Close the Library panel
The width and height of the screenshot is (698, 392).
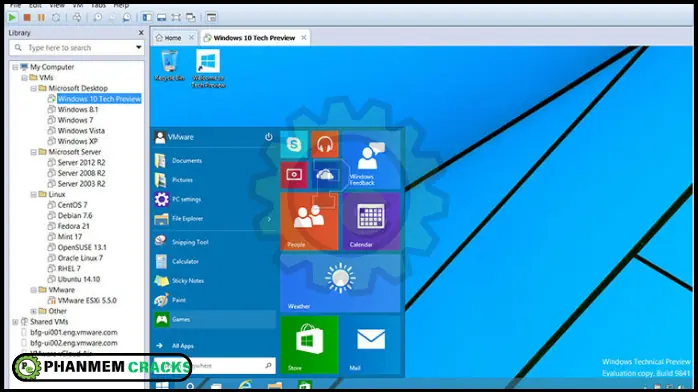(x=141, y=32)
